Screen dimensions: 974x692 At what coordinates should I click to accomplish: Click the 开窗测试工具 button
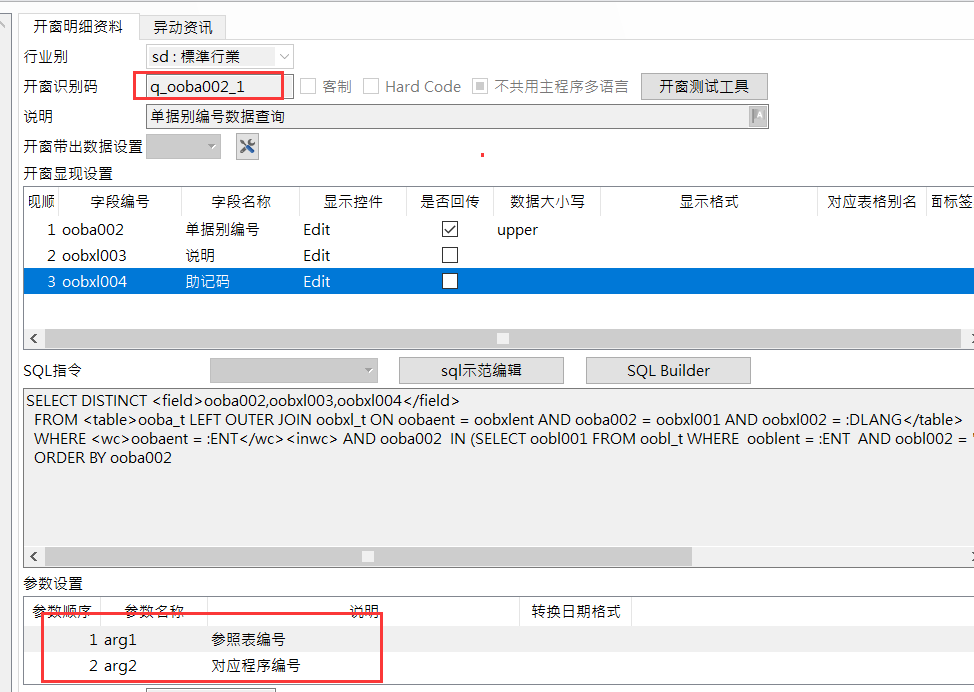click(705, 86)
